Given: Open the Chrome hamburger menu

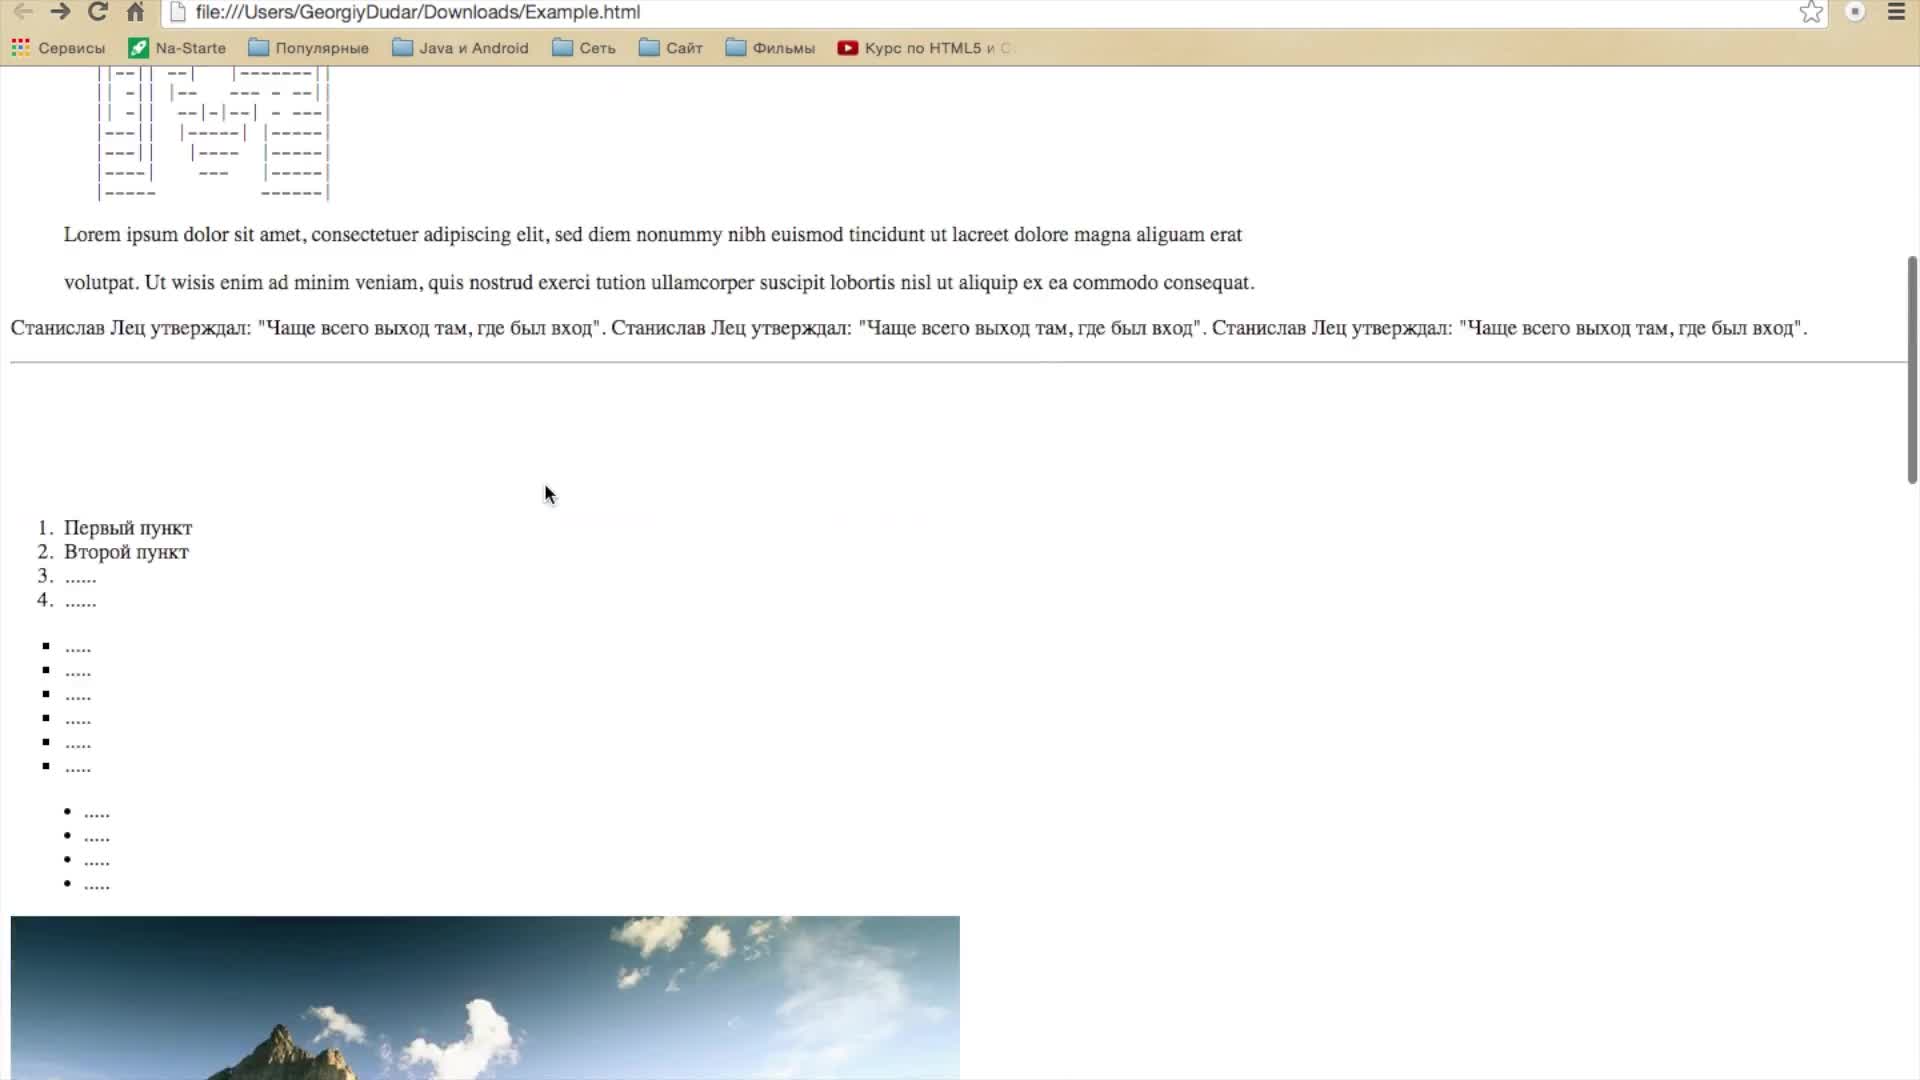Looking at the screenshot, I should point(1896,12).
